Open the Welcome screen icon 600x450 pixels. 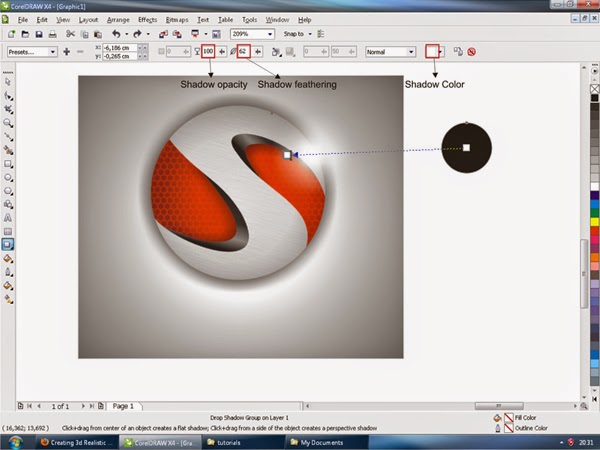pos(216,34)
